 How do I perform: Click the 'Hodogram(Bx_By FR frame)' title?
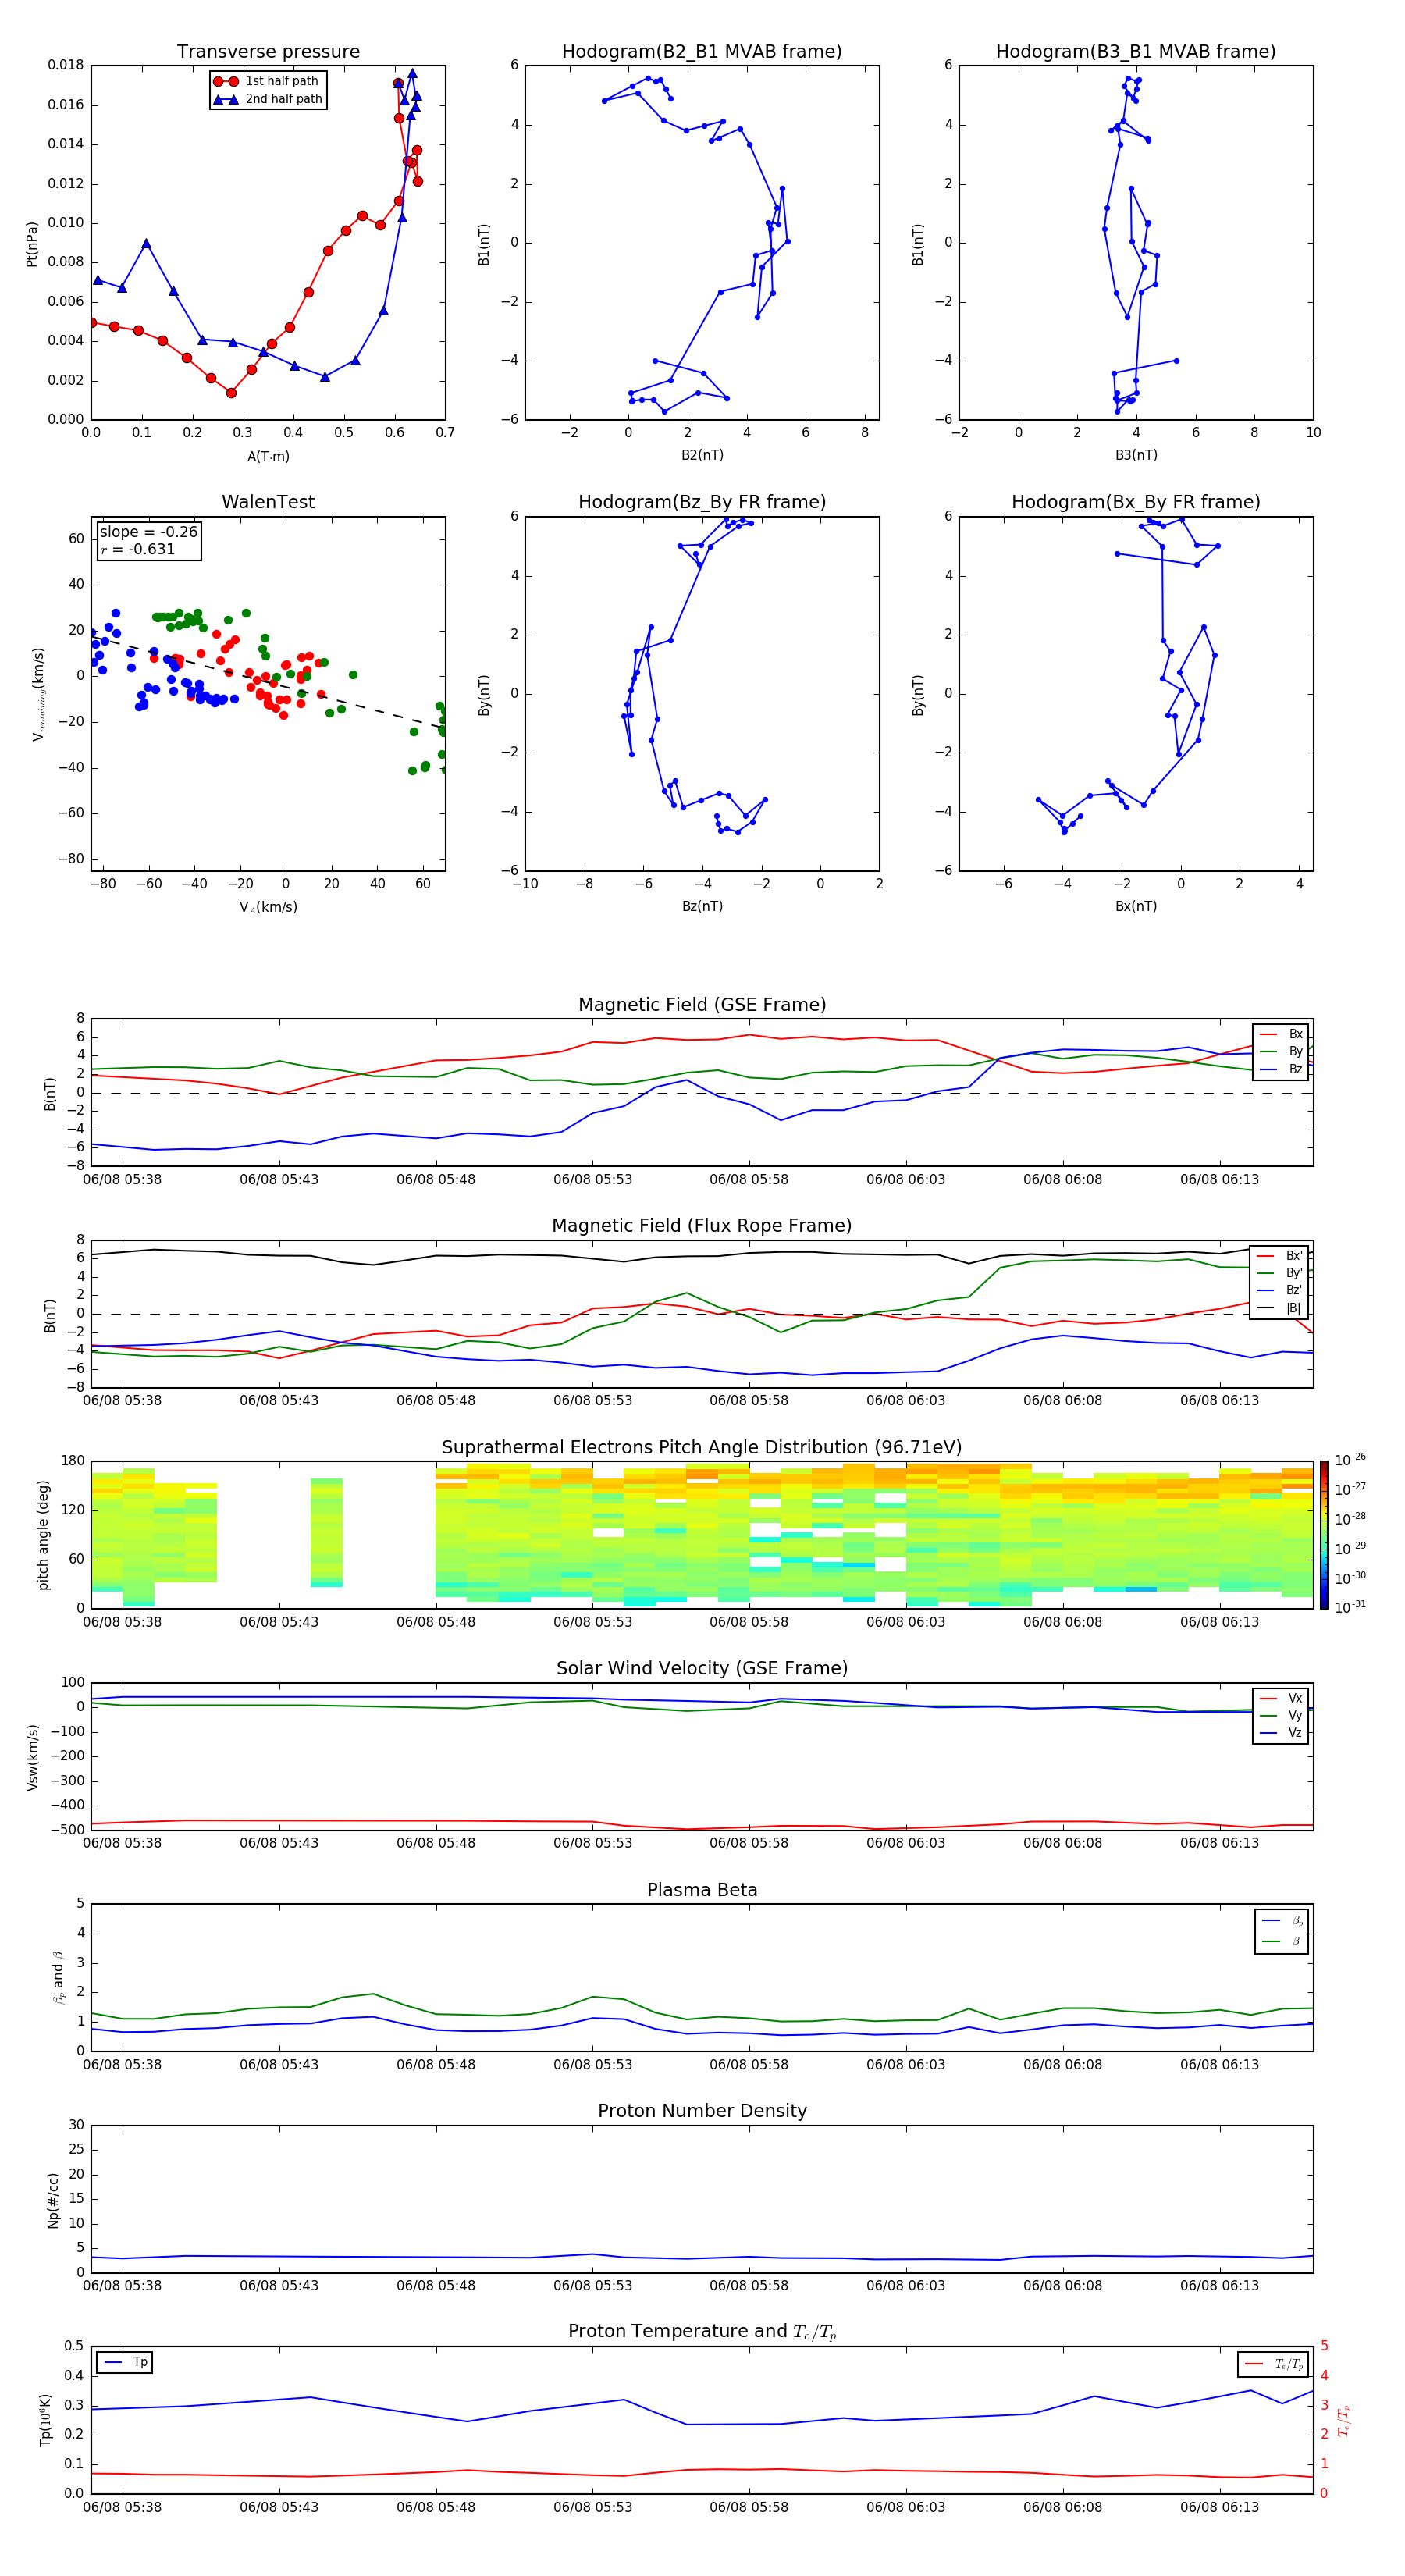point(1136,502)
